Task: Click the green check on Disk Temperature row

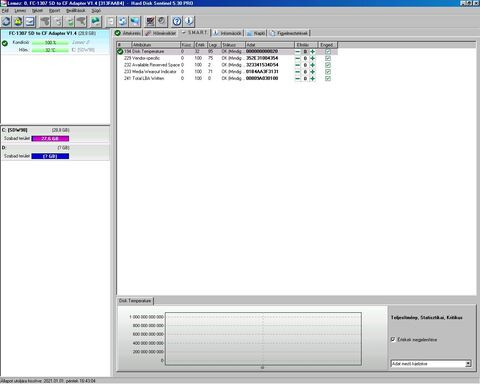Action: [120, 51]
